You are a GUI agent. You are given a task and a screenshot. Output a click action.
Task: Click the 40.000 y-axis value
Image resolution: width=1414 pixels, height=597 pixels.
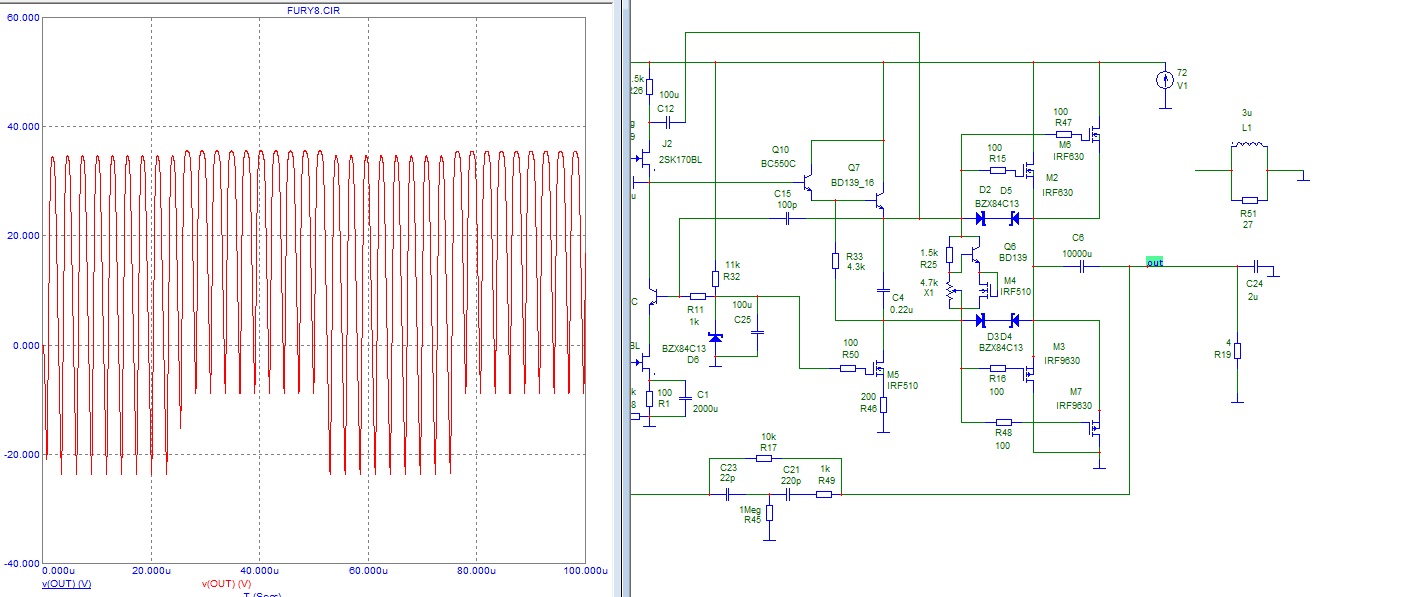[x=23, y=127]
